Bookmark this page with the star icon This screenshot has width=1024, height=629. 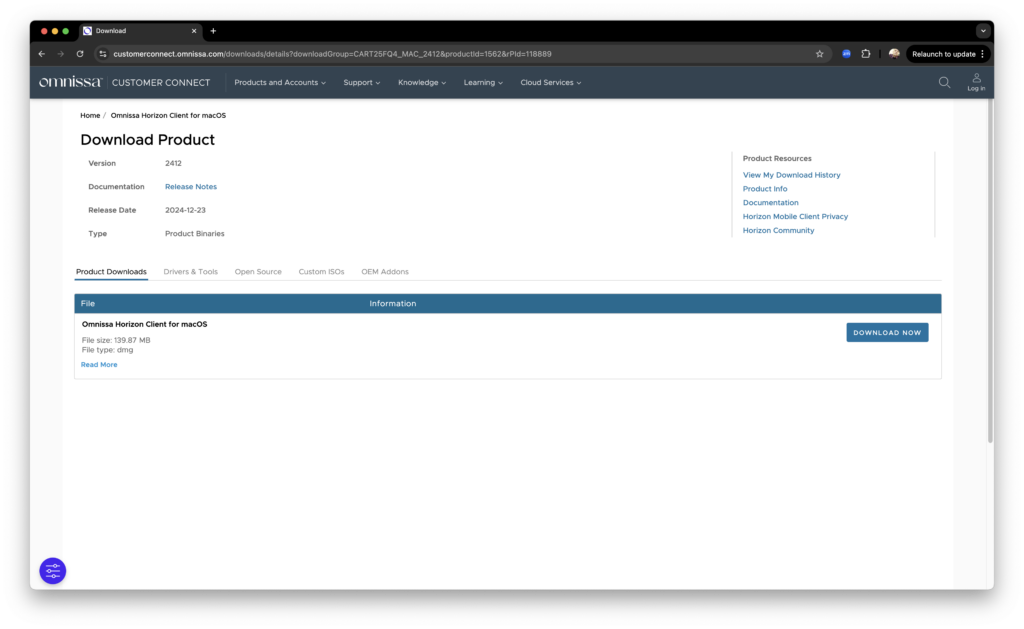819,53
